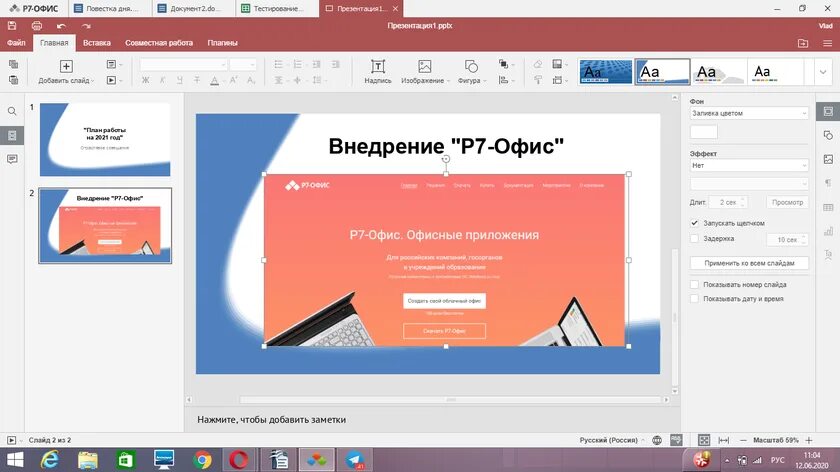The height and width of the screenshot is (472, 840).
Task: Open Заливка цветом background dropdown
Action: pos(749,113)
